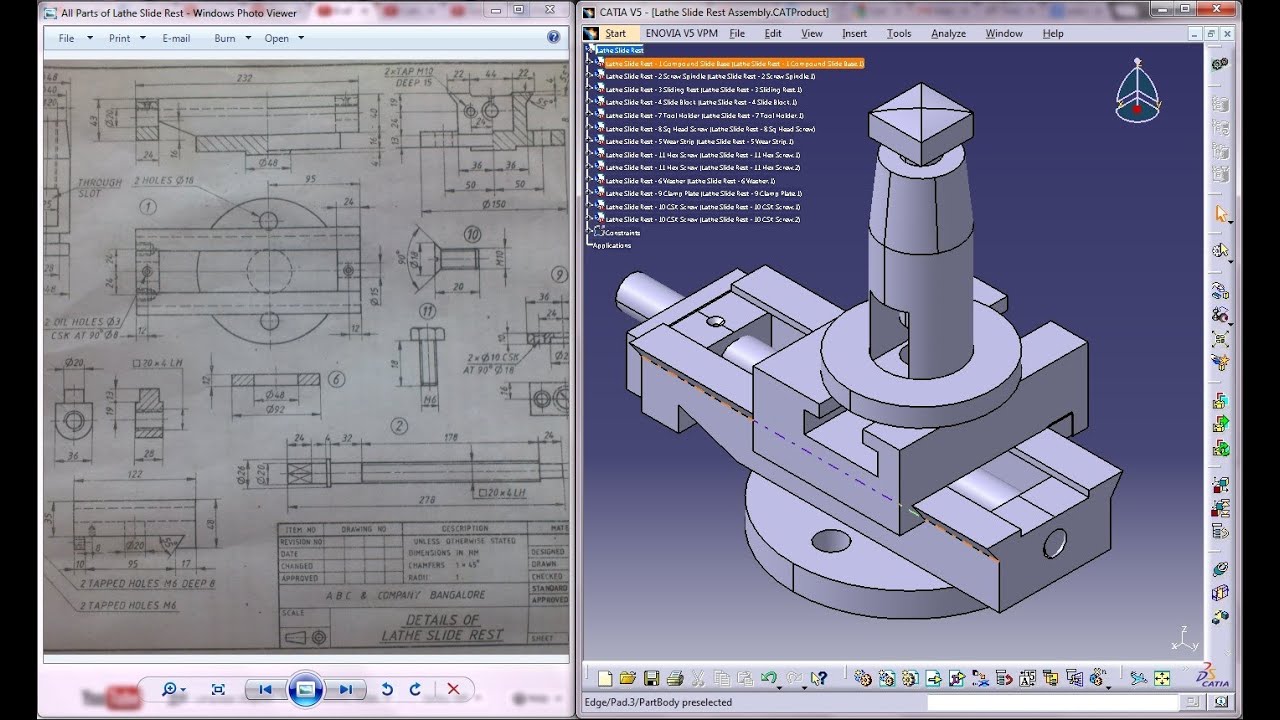Open the CATIA Help menu
Screen dimensions: 1280x720
click(x=1053, y=33)
